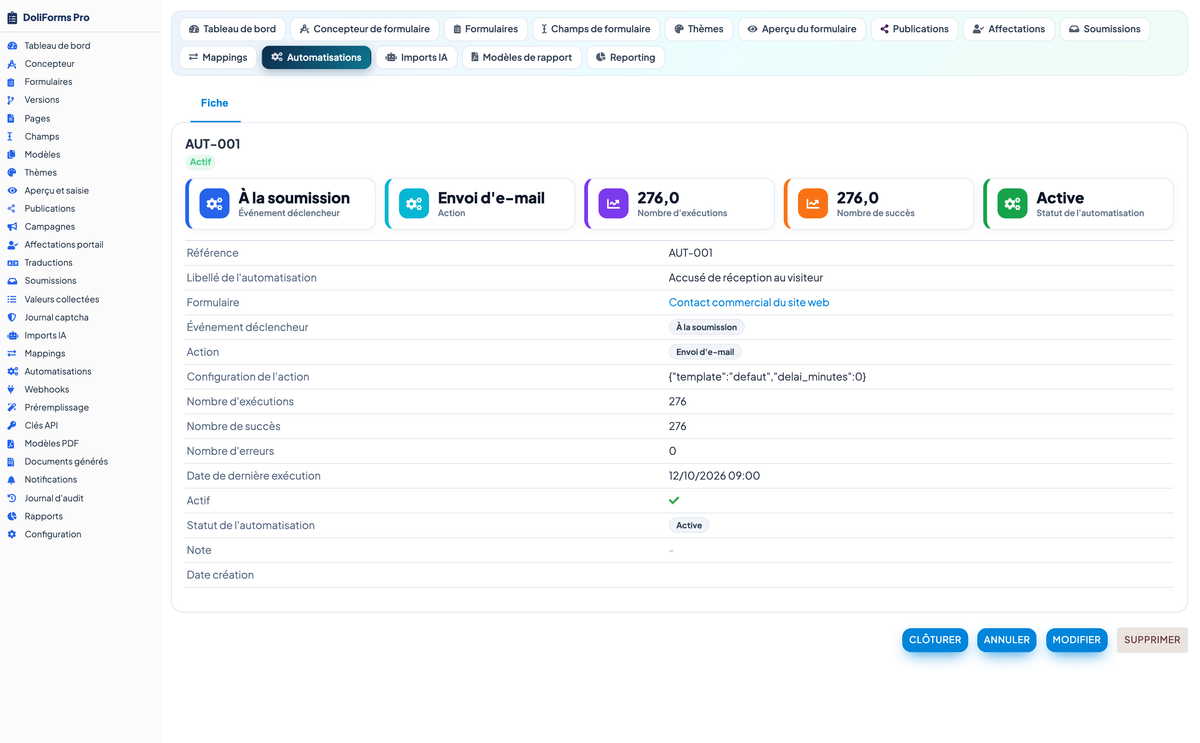1200x743 pixels.
Task: Click the green Actif status badge
Action: pyautogui.click(x=201, y=162)
